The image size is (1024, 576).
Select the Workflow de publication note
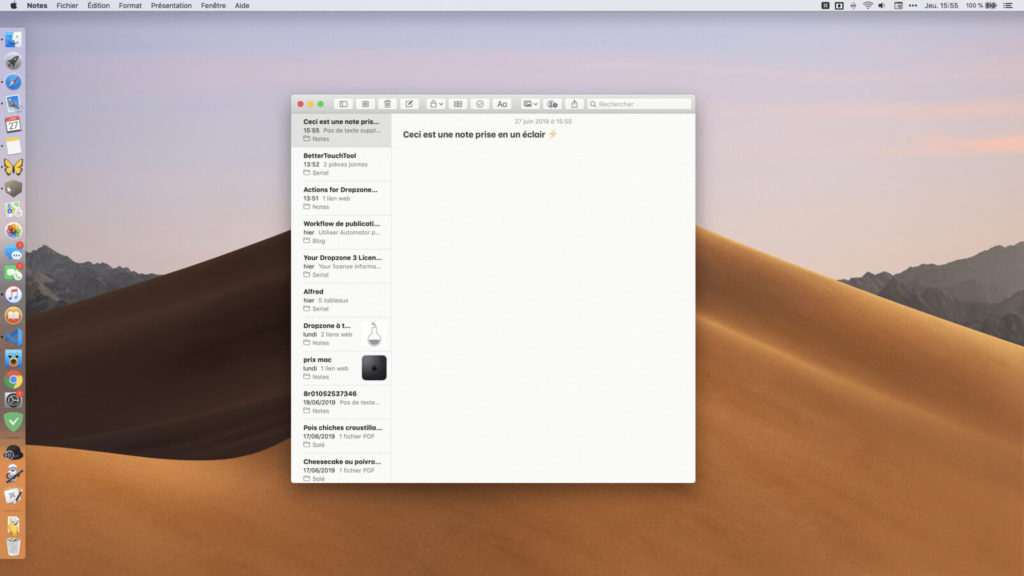pyautogui.click(x=341, y=232)
